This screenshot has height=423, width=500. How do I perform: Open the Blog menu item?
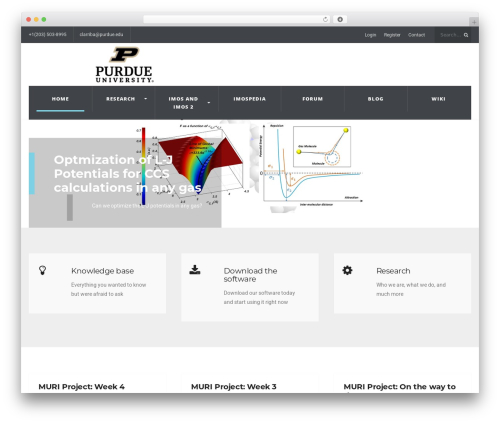pos(376,99)
